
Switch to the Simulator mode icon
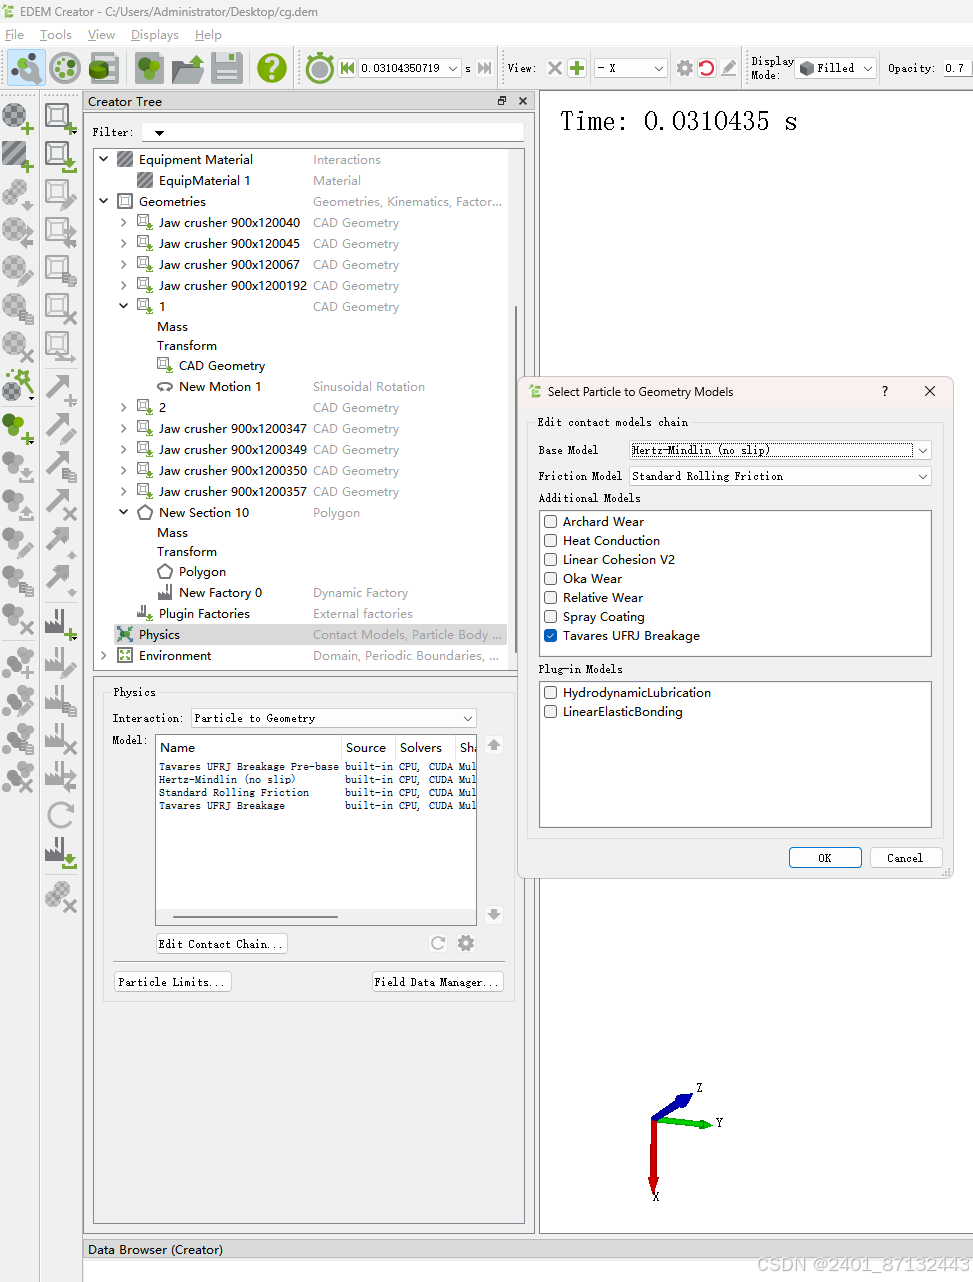tap(64, 68)
